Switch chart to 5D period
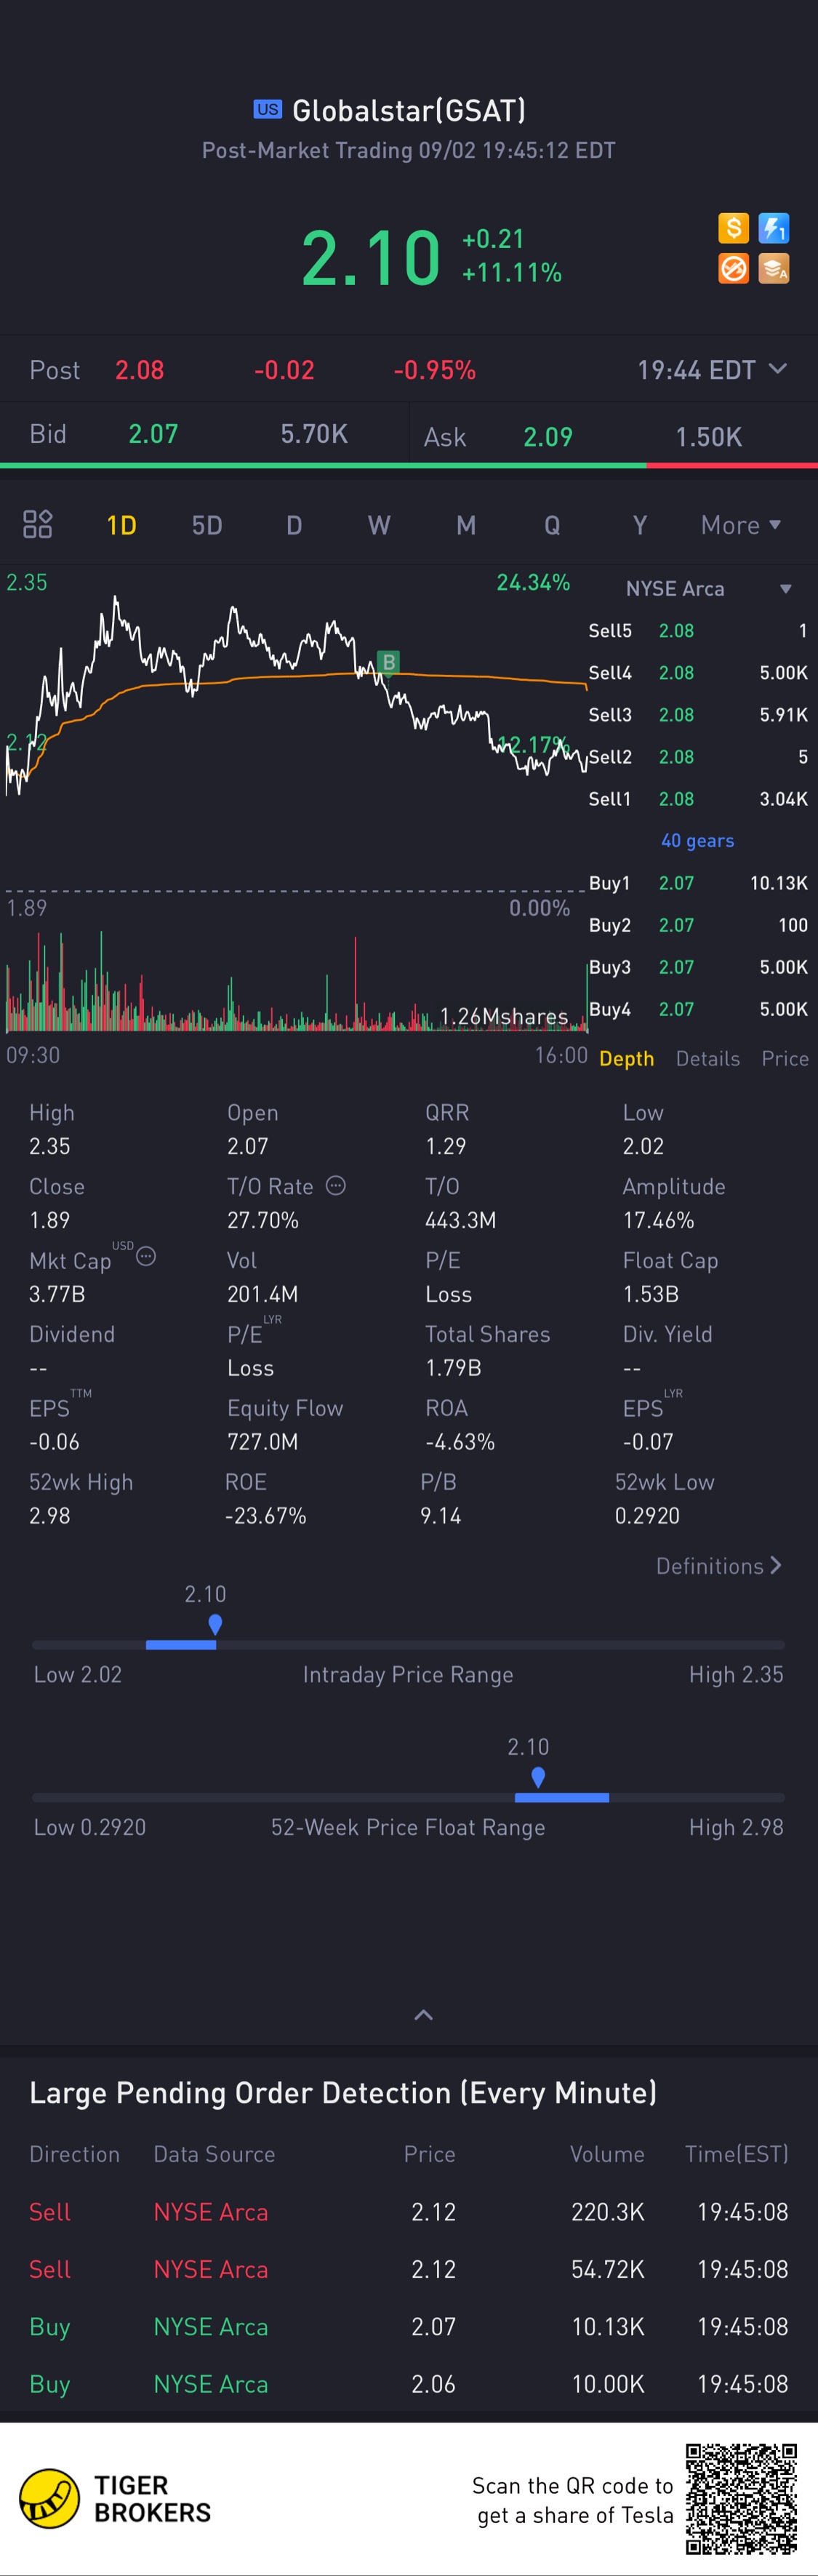Screen dimensions: 818x2576 (207, 525)
